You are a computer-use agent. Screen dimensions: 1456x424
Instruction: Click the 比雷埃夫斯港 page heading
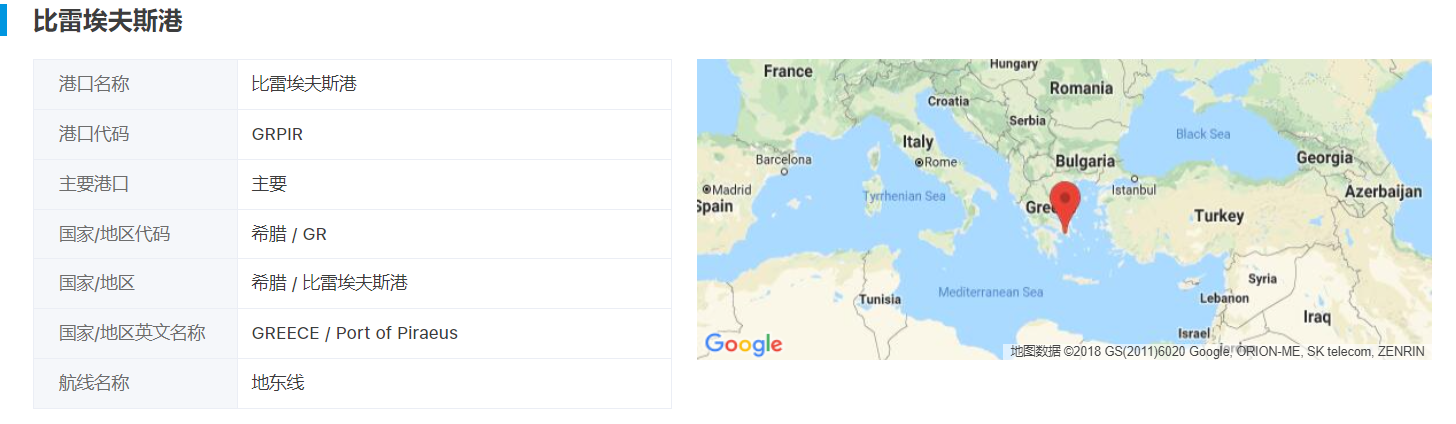pyautogui.click(x=108, y=21)
